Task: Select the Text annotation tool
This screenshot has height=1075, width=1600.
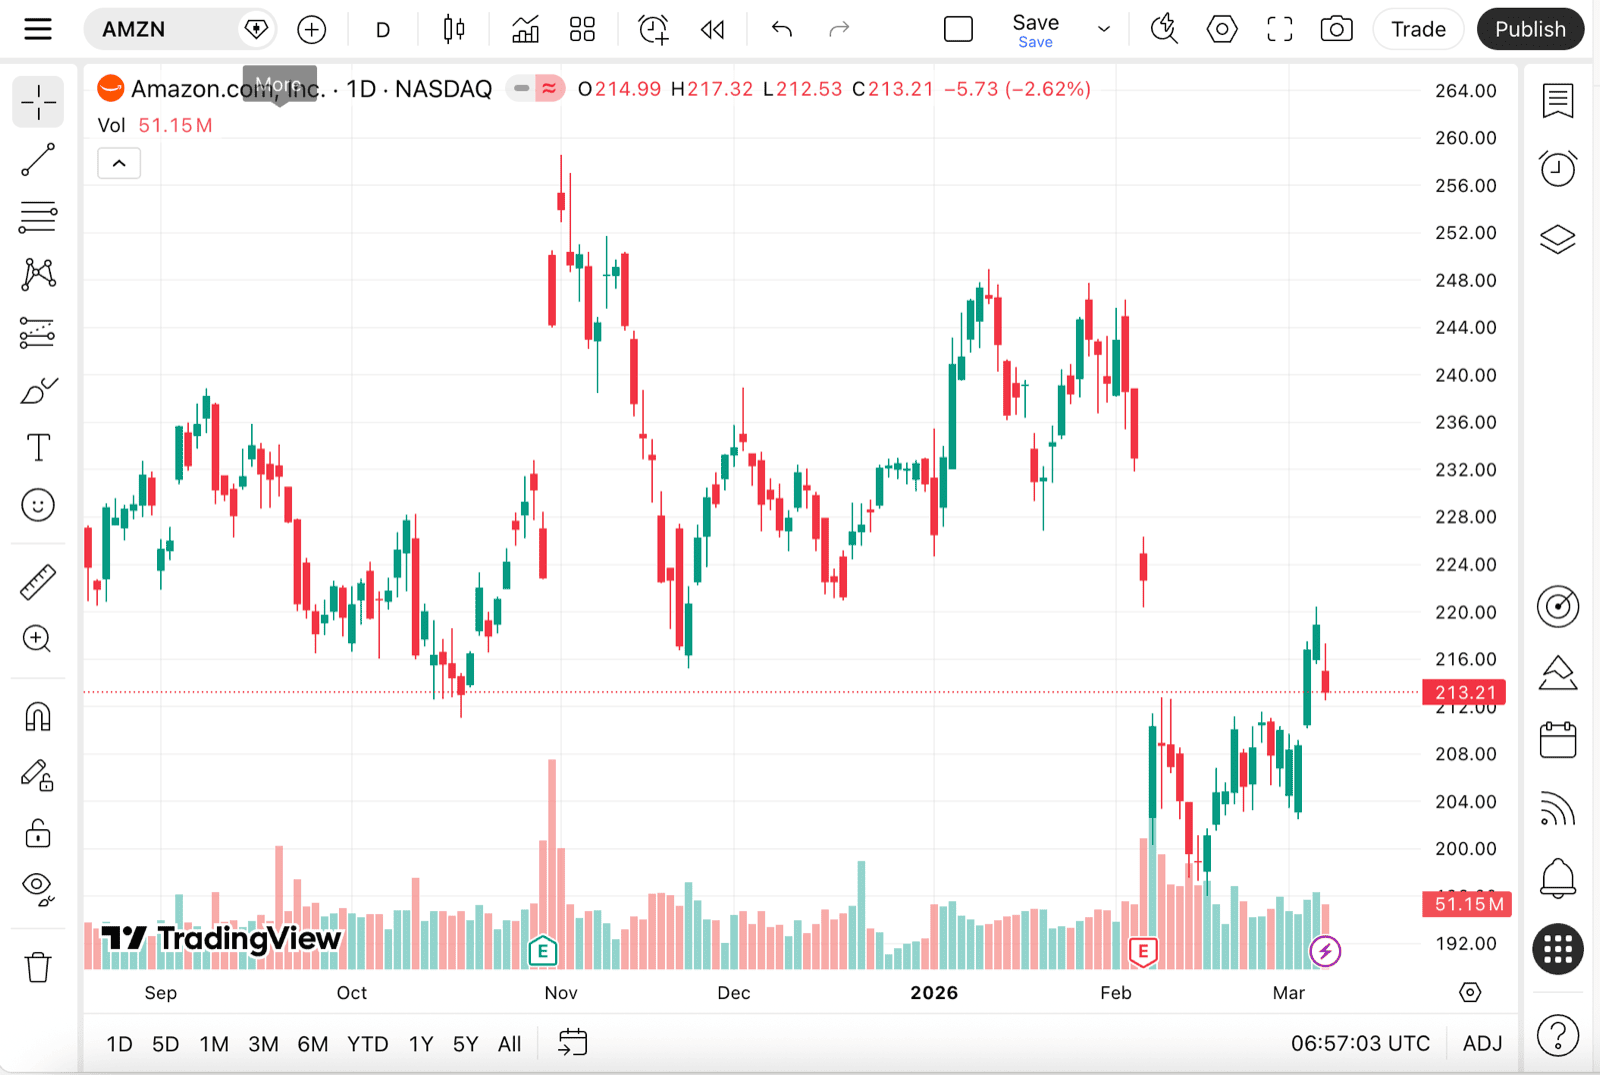Action: pyautogui.click(x=37, y=447)
